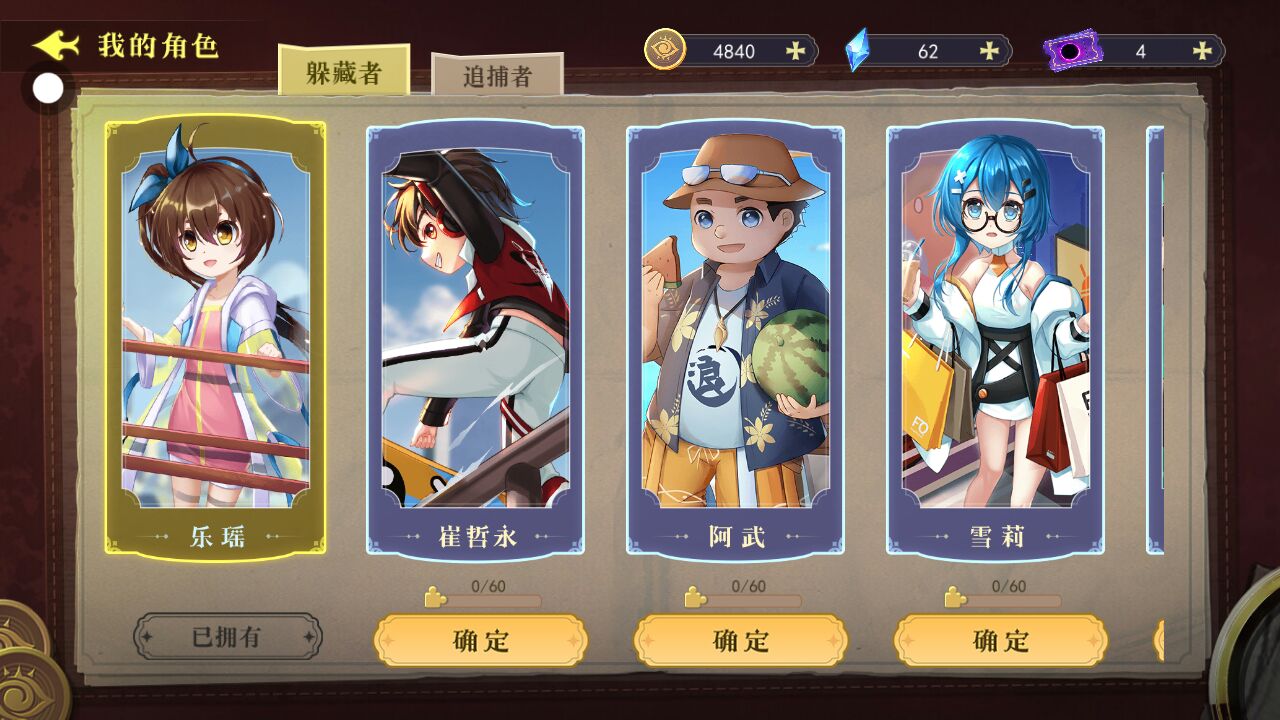
Task: Add more gold coins via plus icon
Action: (x=795, y=51)
